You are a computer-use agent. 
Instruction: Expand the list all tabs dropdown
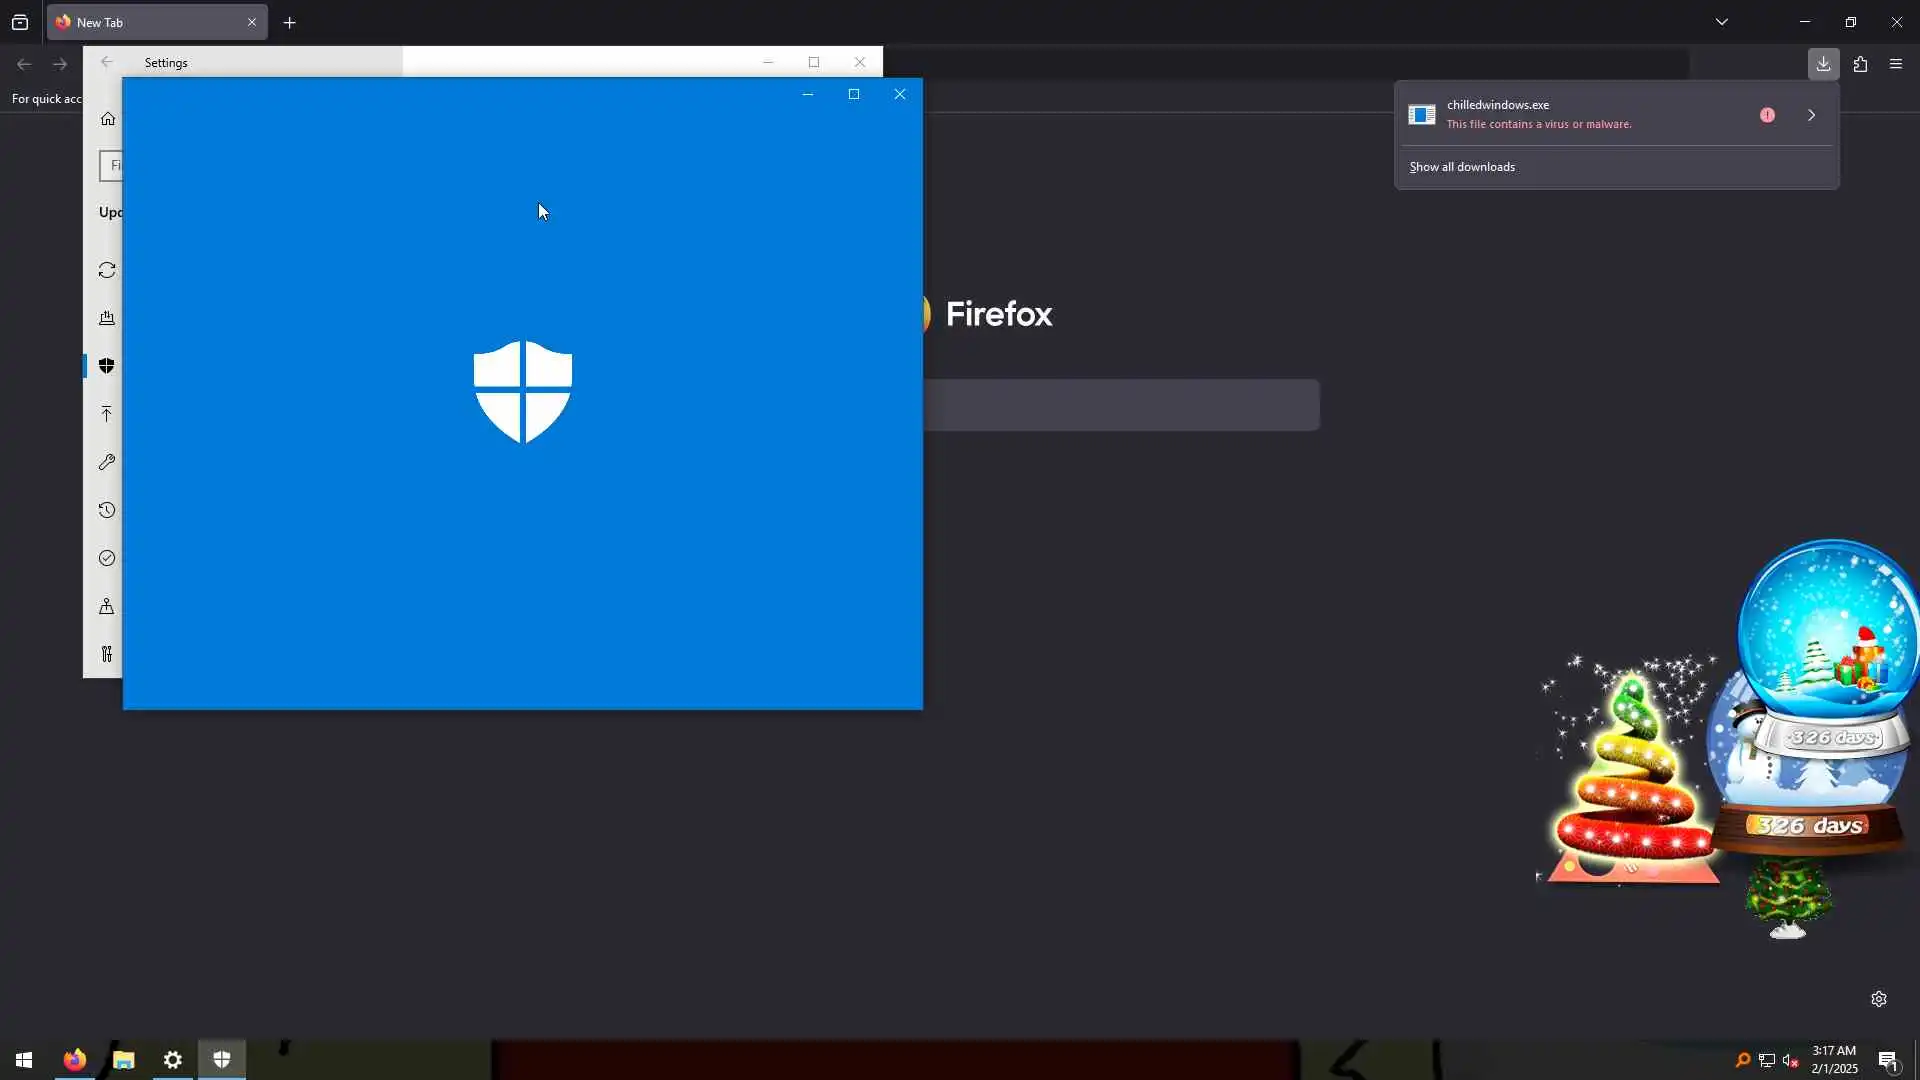point(1722,22)
